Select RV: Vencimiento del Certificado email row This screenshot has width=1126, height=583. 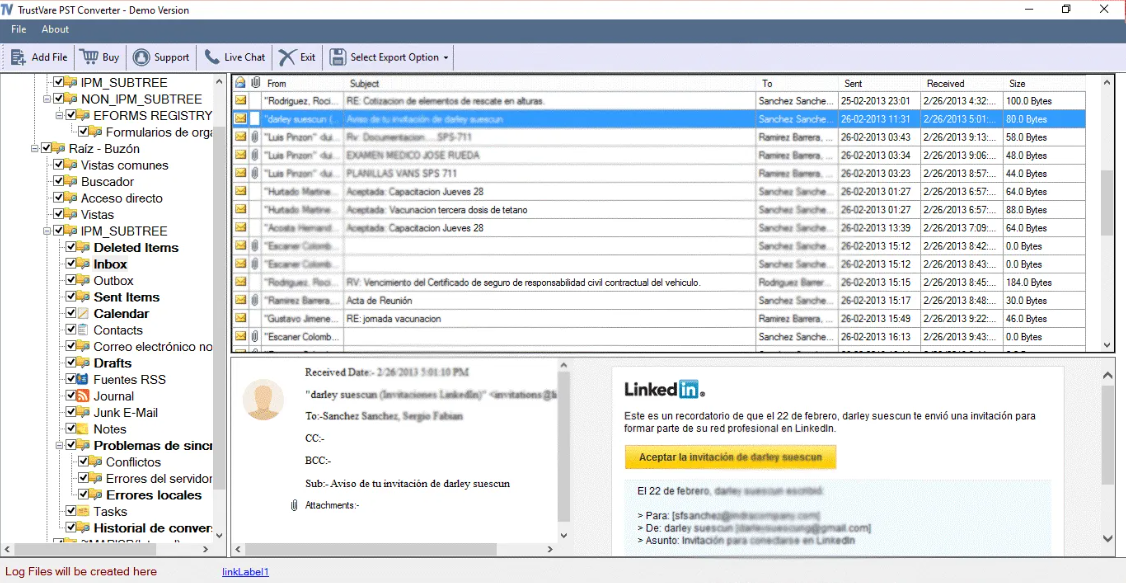point(659,282)
